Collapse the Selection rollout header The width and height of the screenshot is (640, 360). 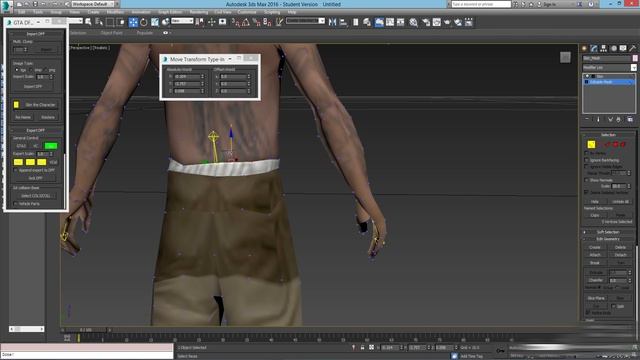(608, 135)
